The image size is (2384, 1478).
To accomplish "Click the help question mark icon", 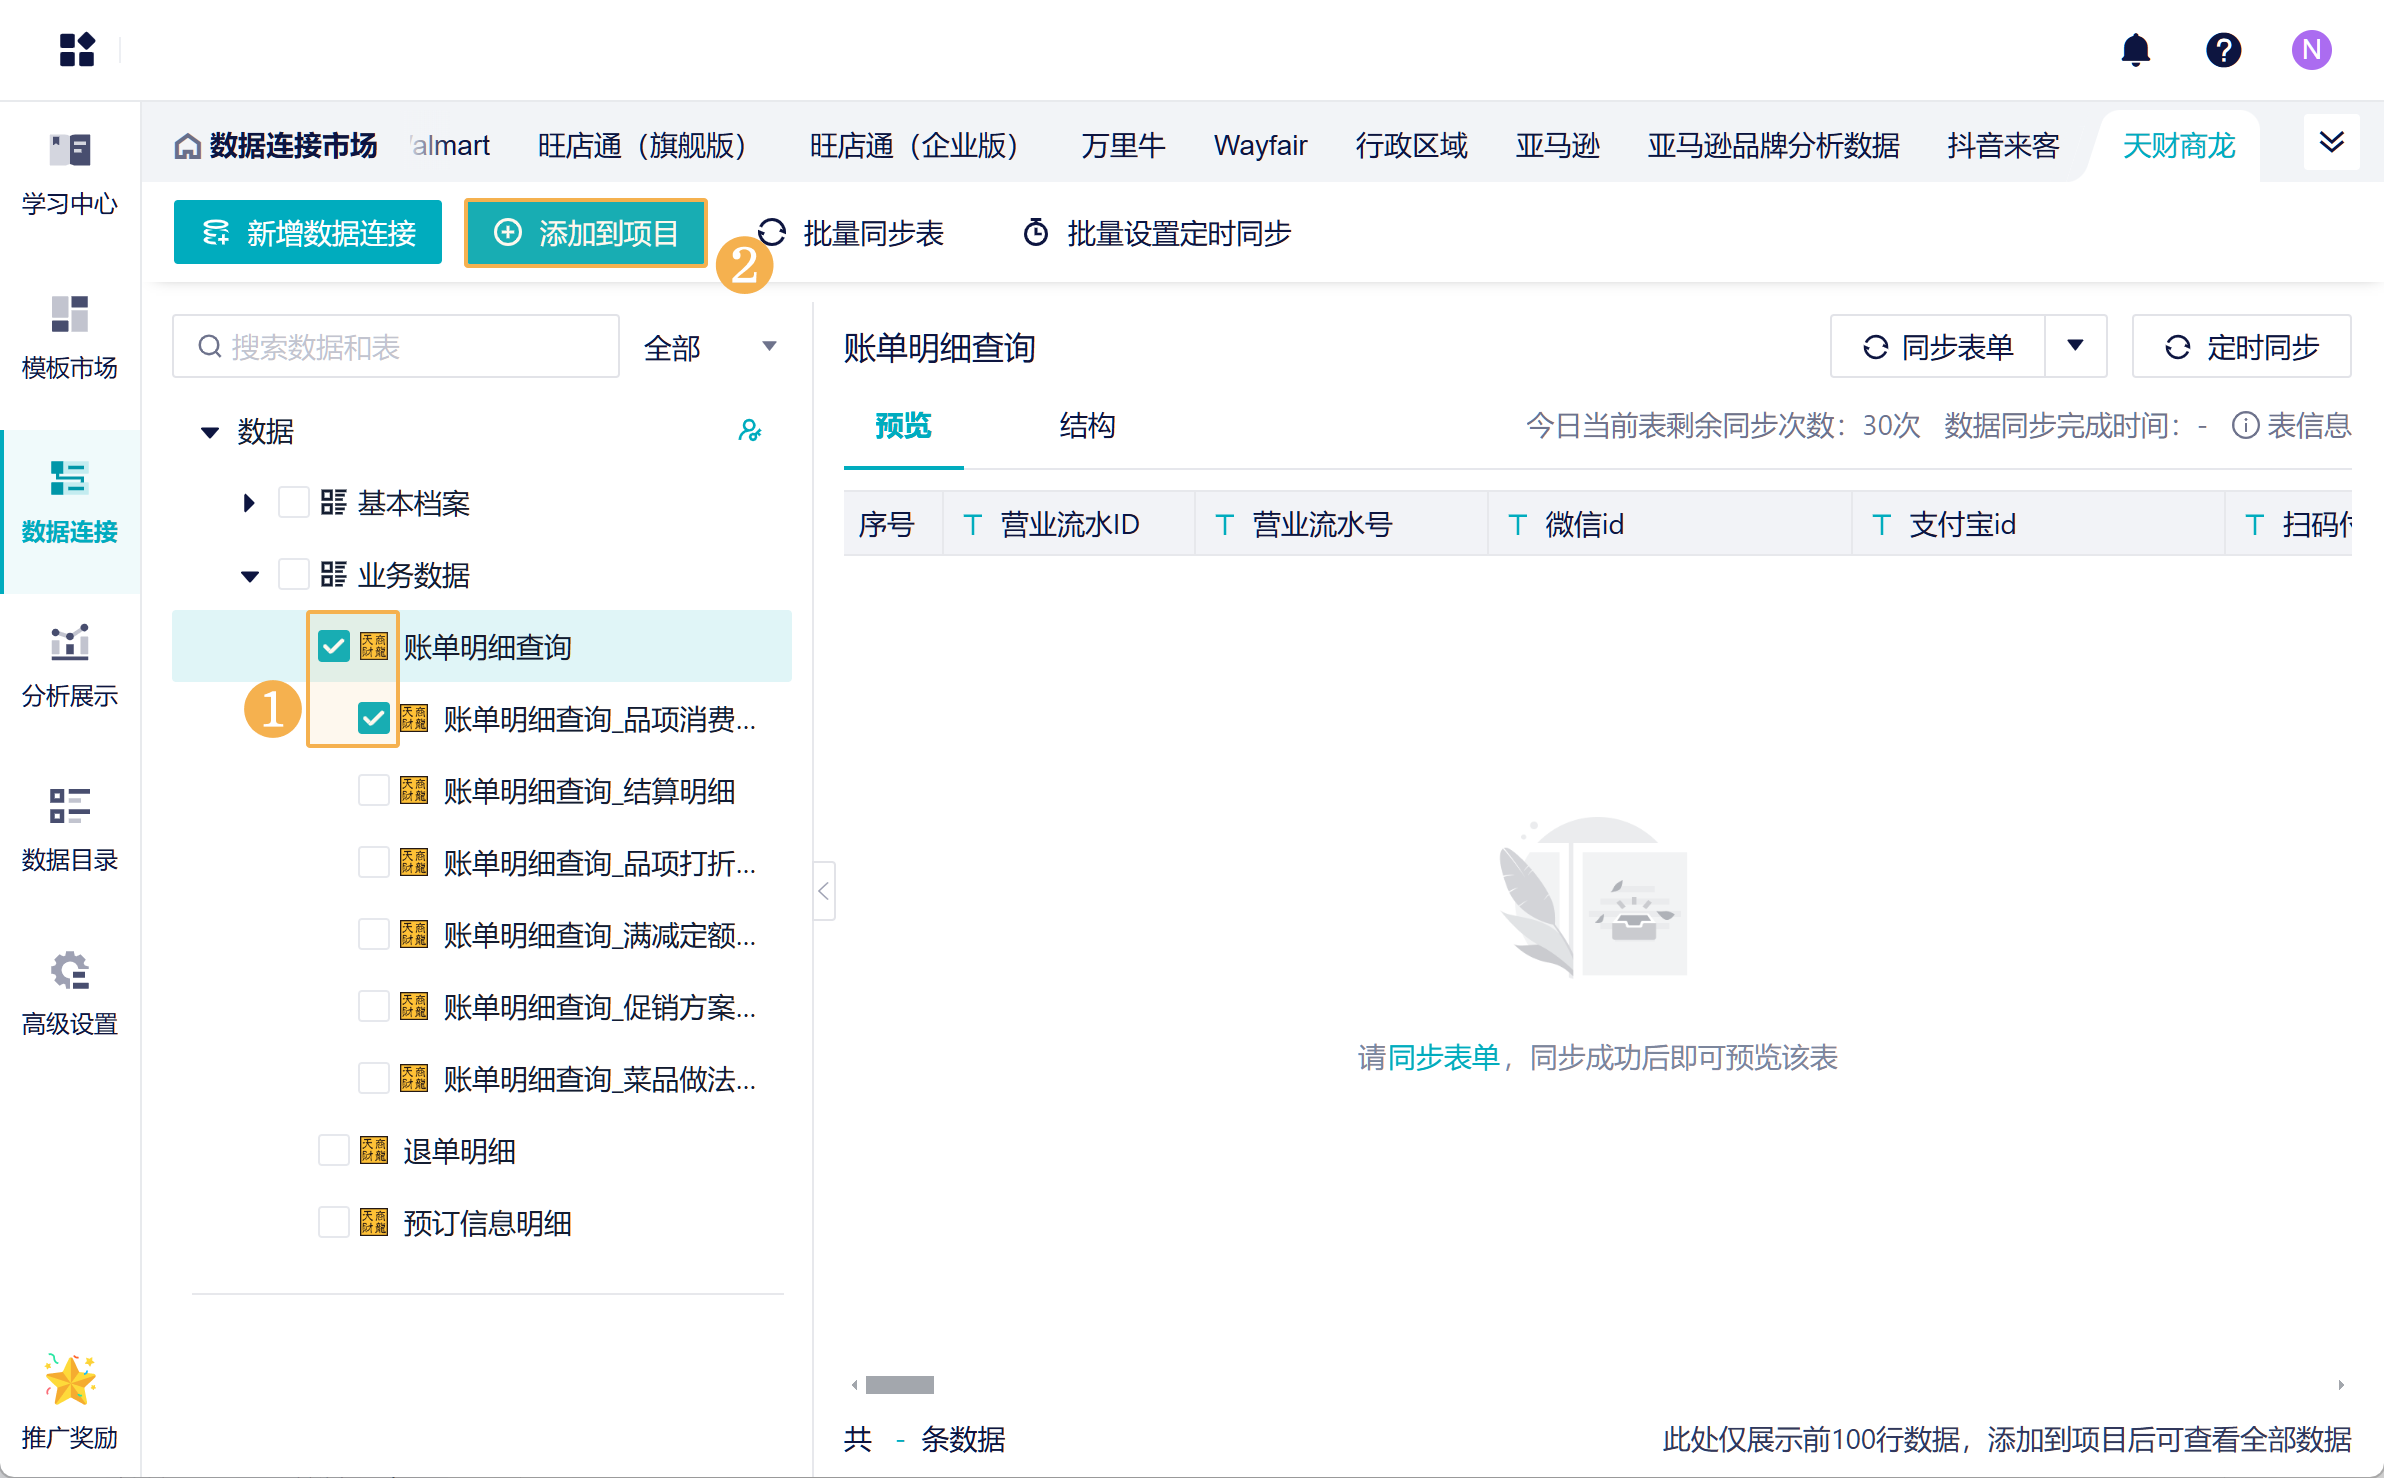I will click(x=2223, y=49).
